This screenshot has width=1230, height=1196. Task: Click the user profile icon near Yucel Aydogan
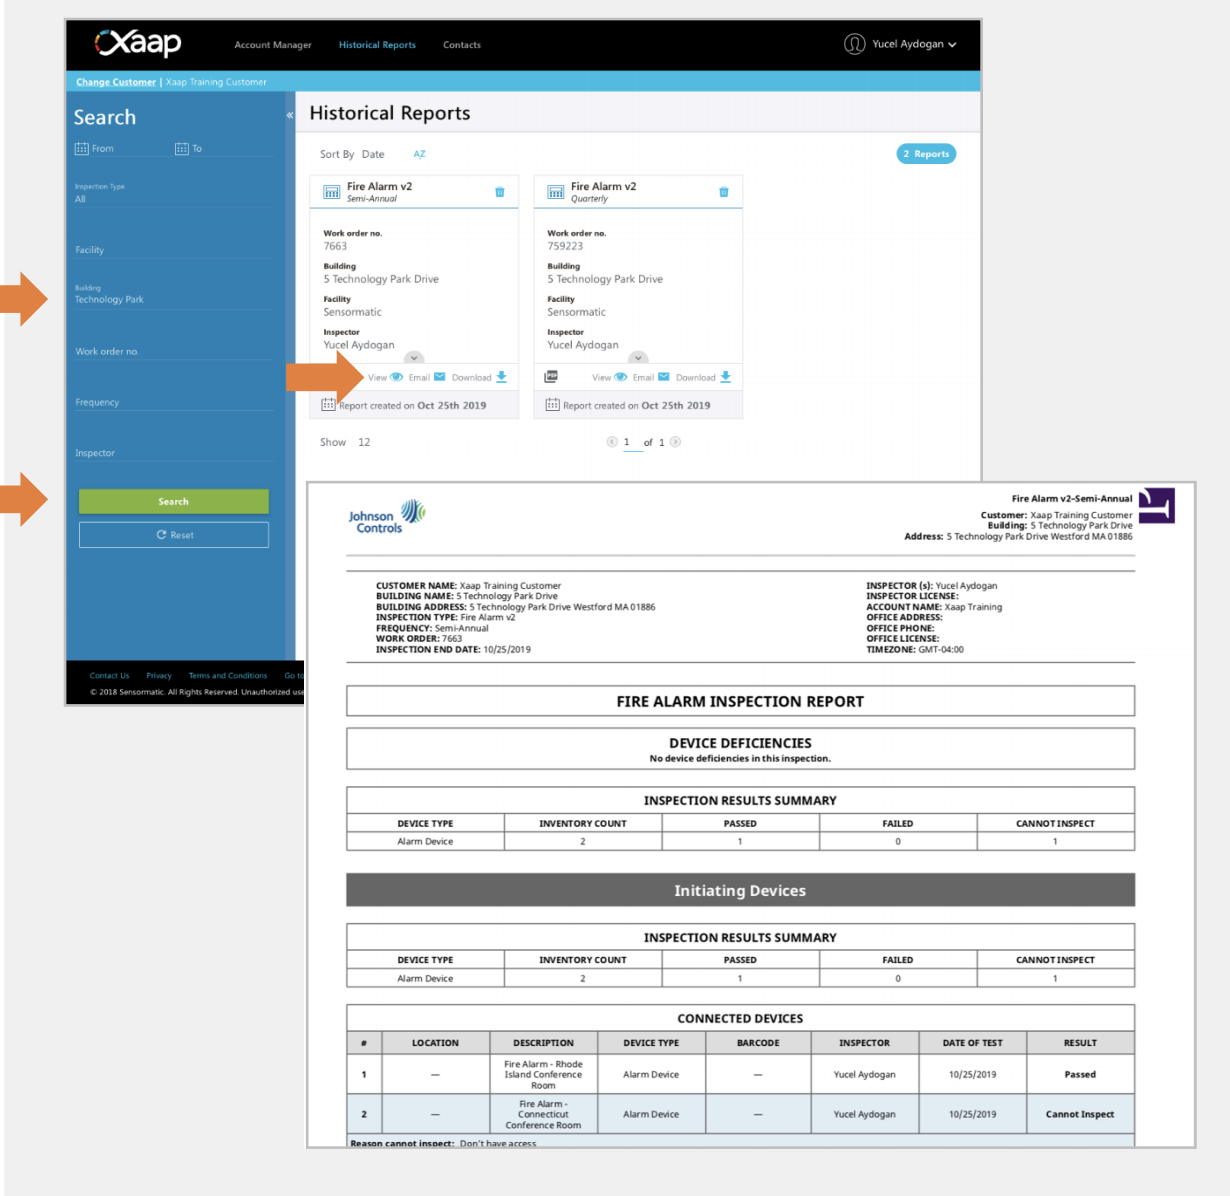pyautogui.click(x=855, y=44)
